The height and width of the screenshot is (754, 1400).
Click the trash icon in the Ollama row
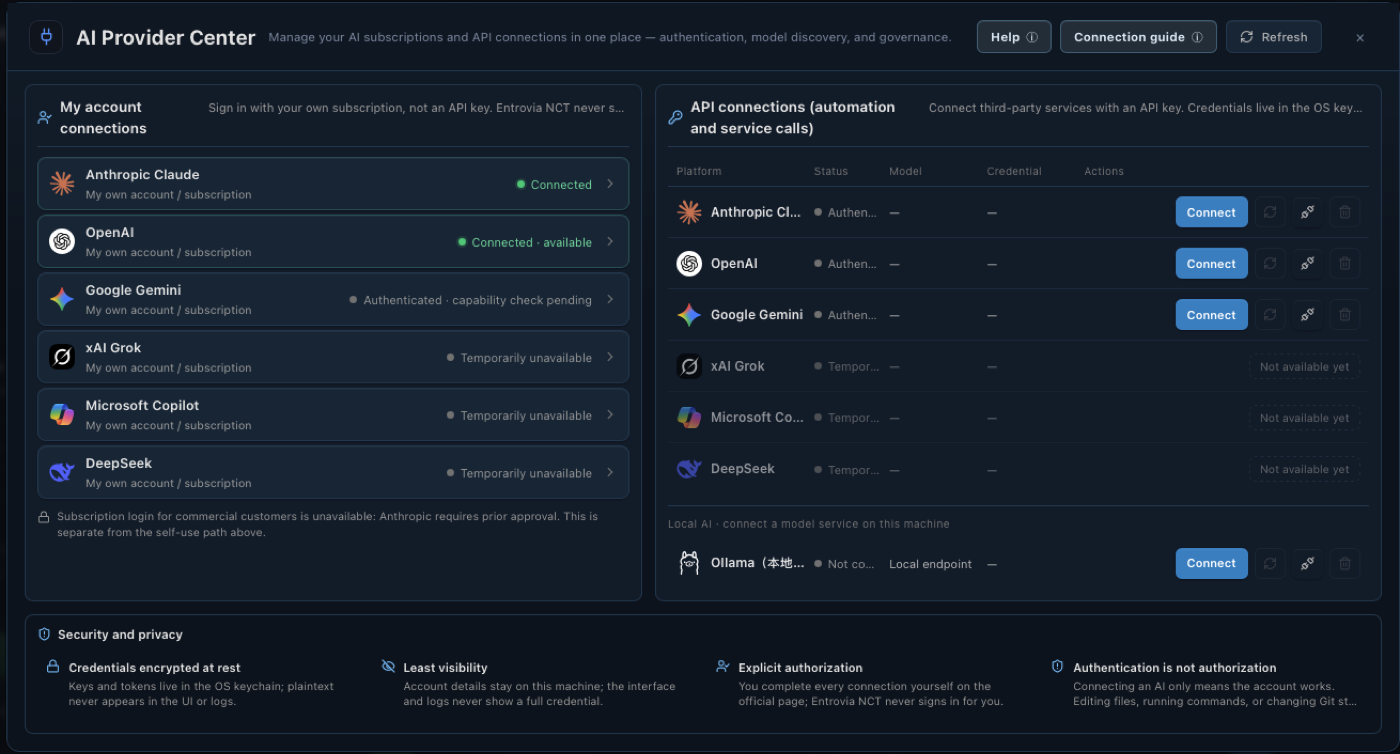(1345, 563)
